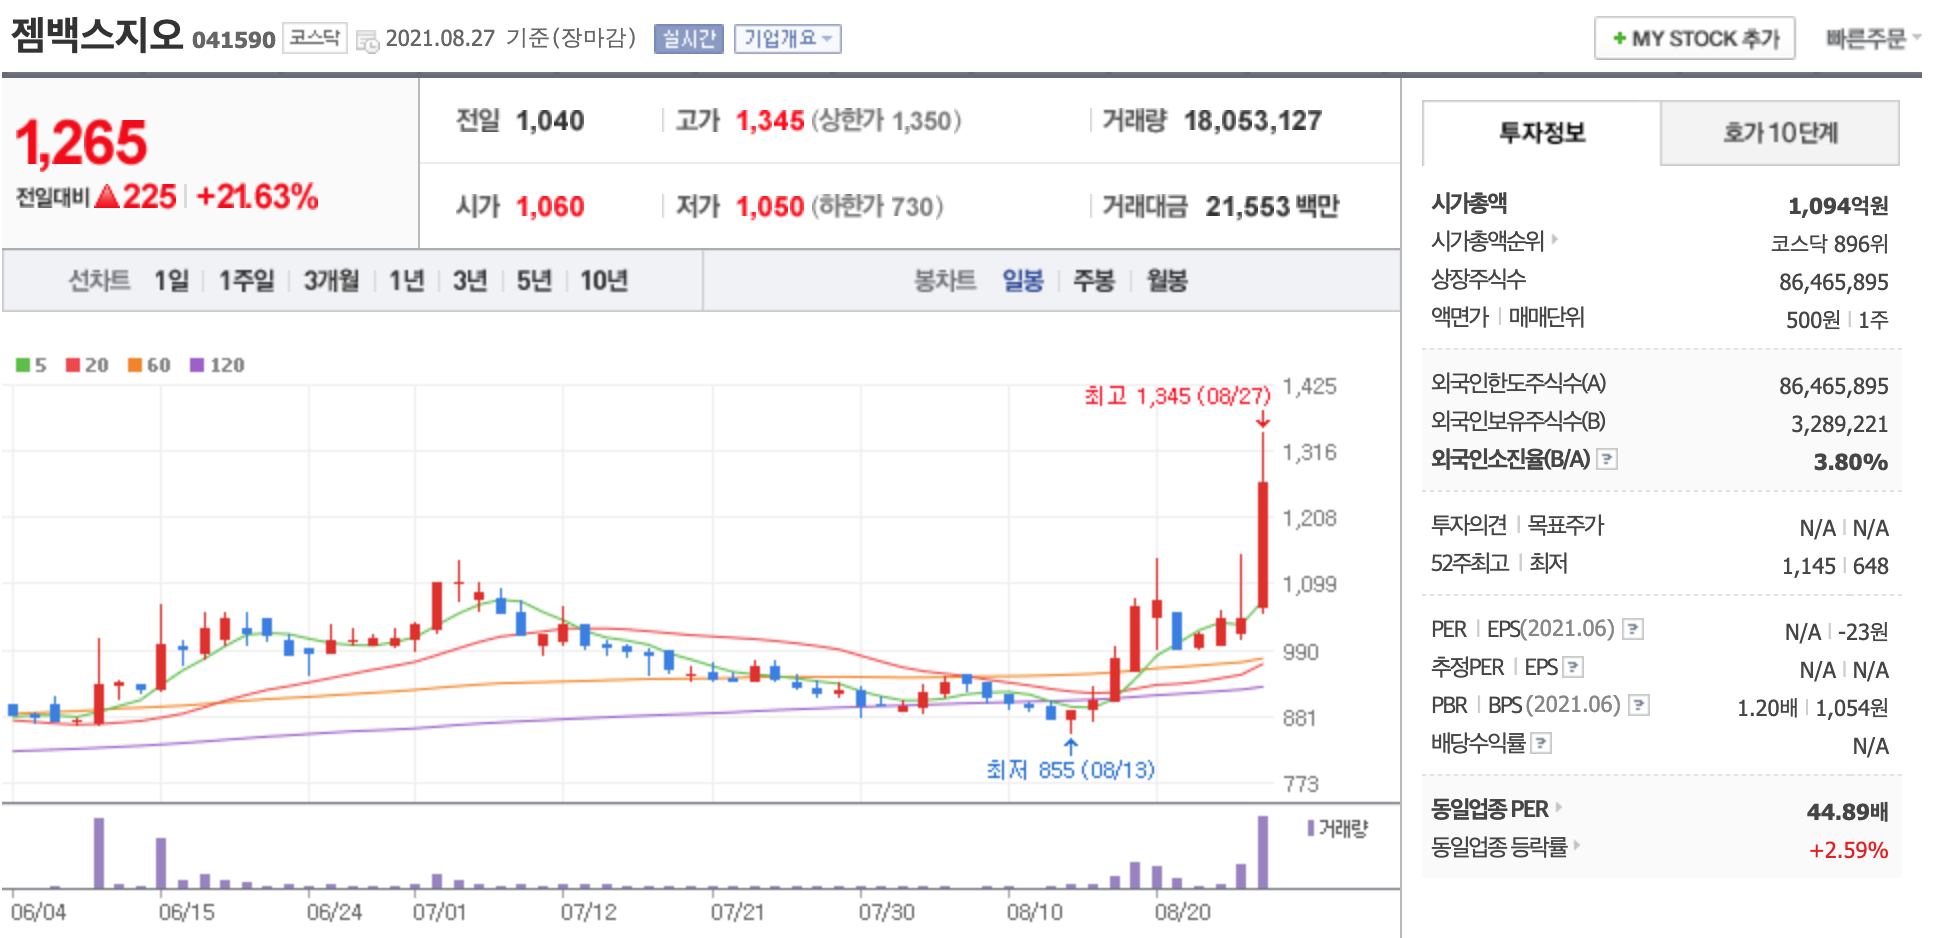Click the change rate +21.63%

(x=257, y=196)
